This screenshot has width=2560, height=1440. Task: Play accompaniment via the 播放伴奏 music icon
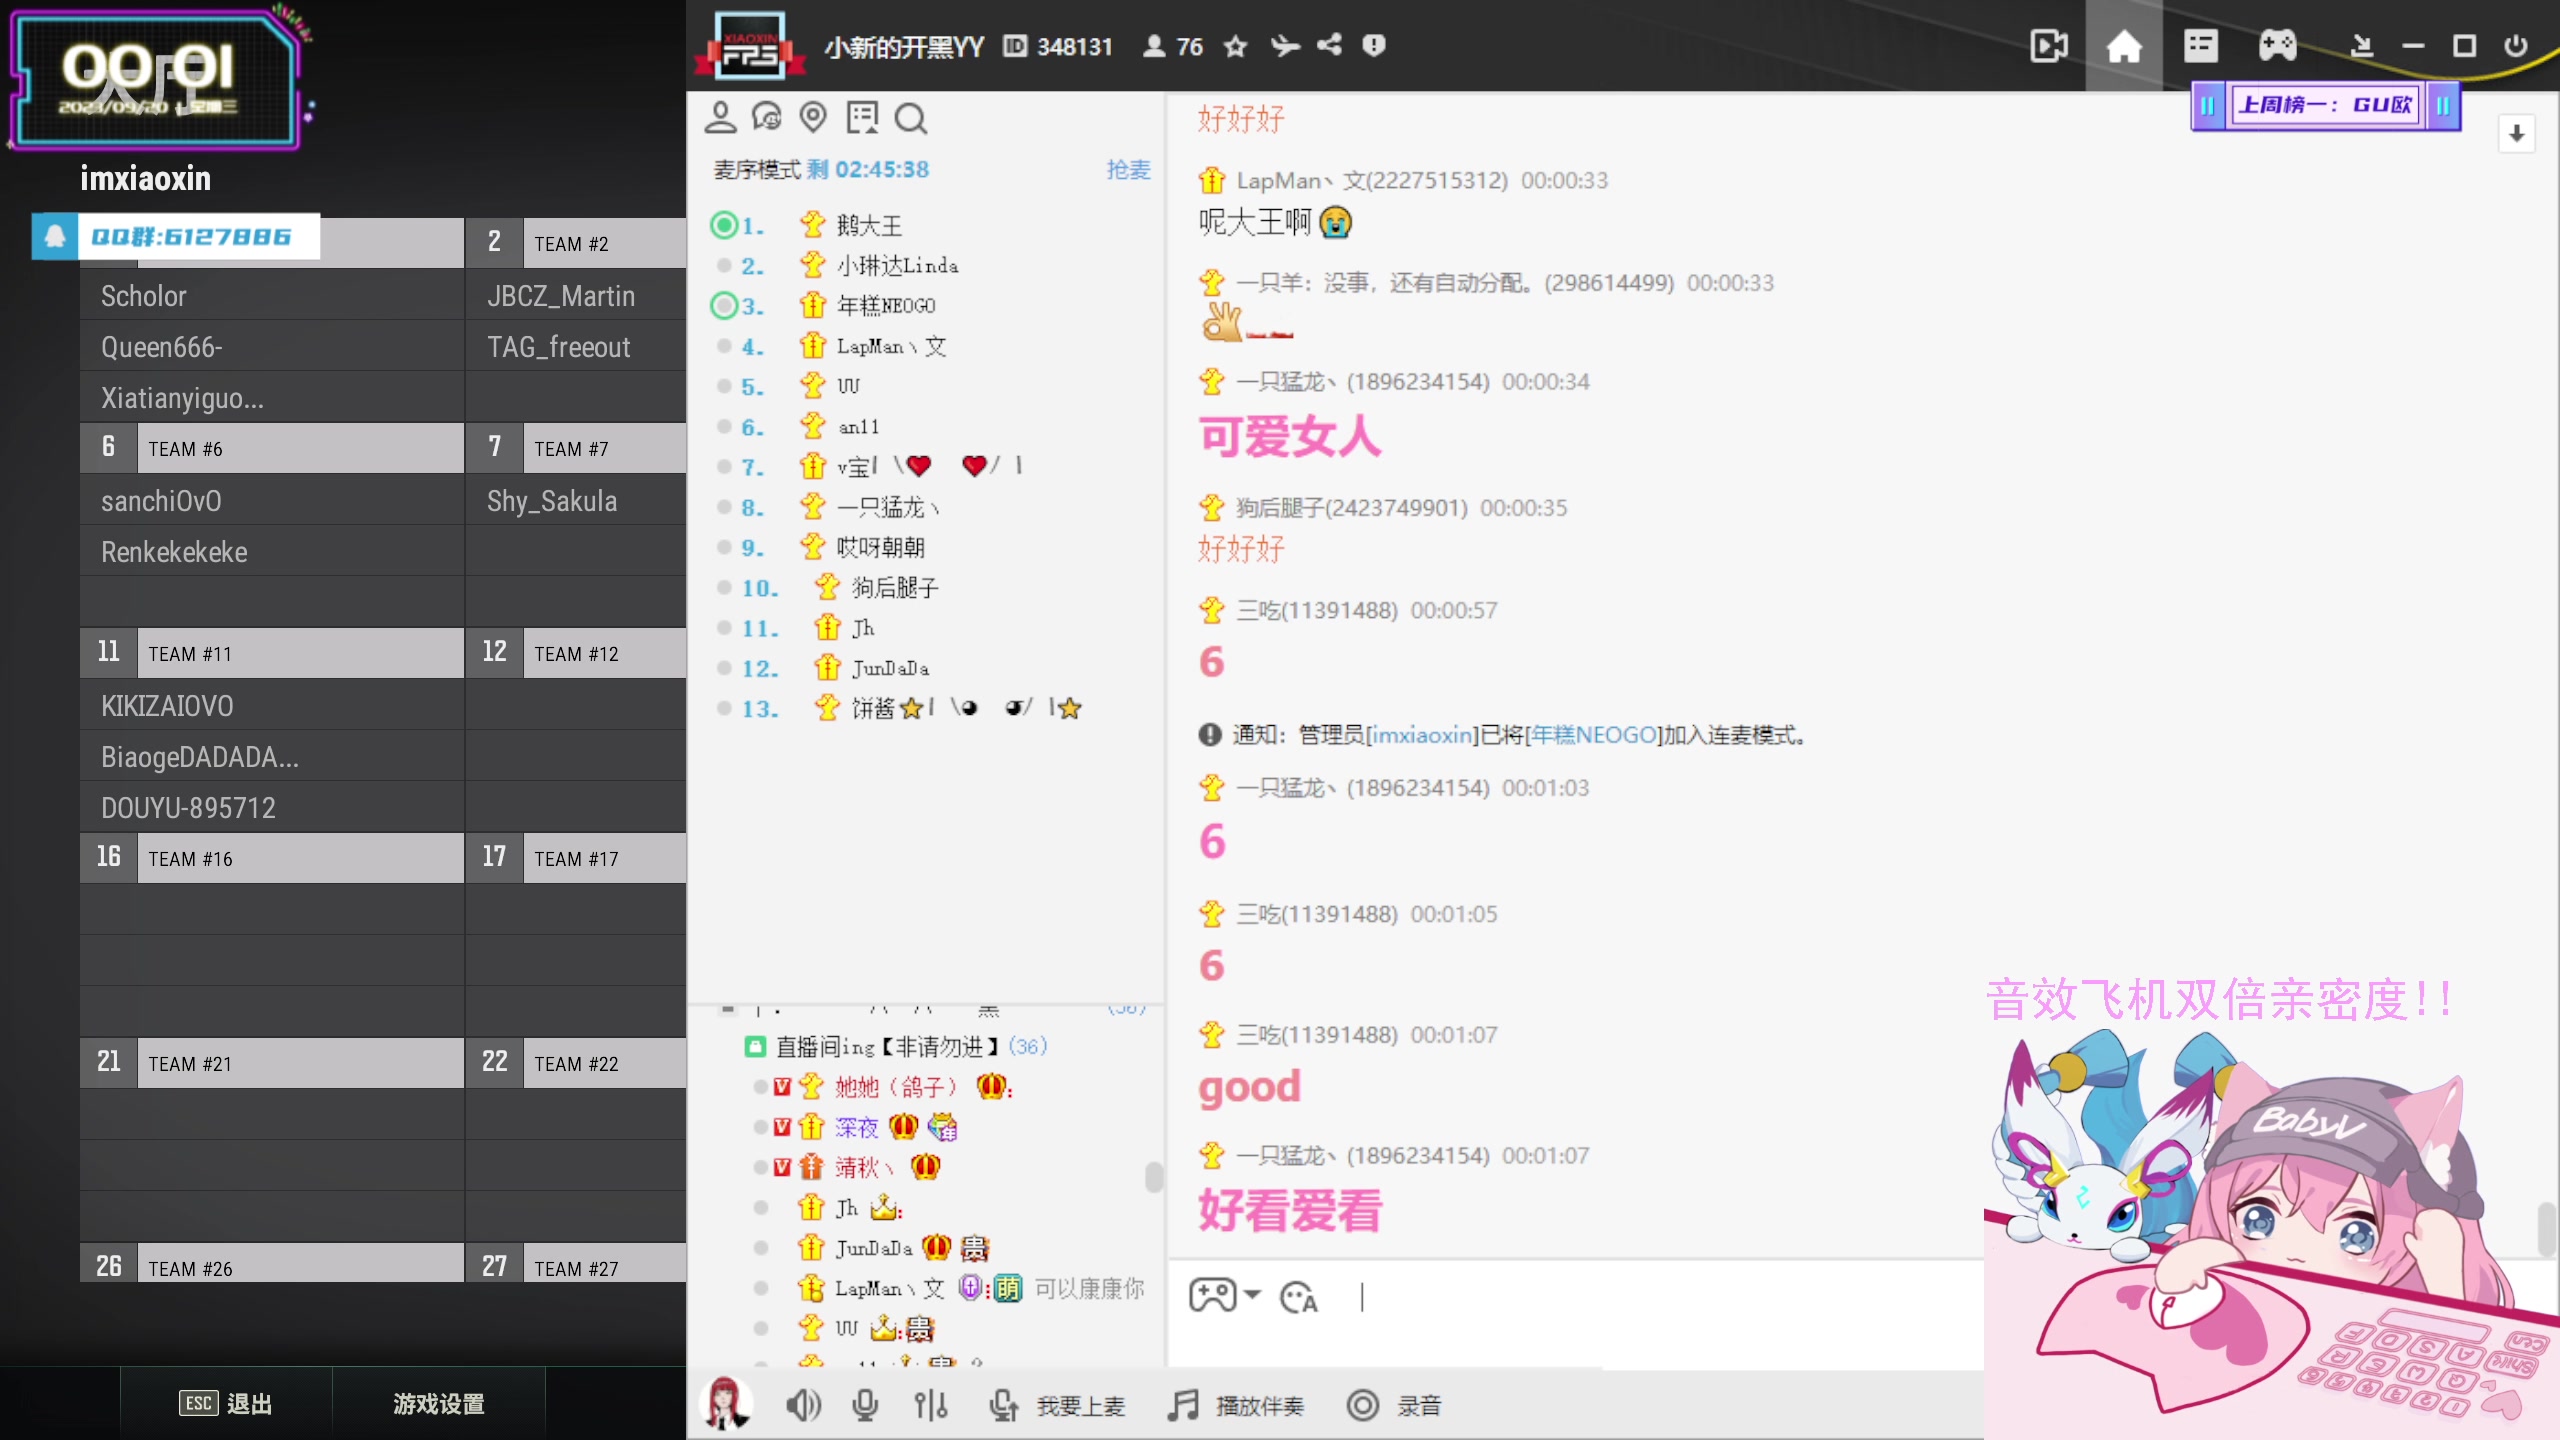tap(1182, 1404)
